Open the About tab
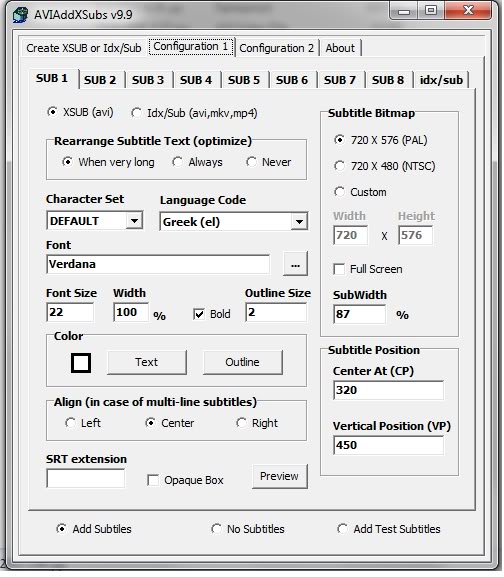Screen dimensions: 504x577 (340, 48)
